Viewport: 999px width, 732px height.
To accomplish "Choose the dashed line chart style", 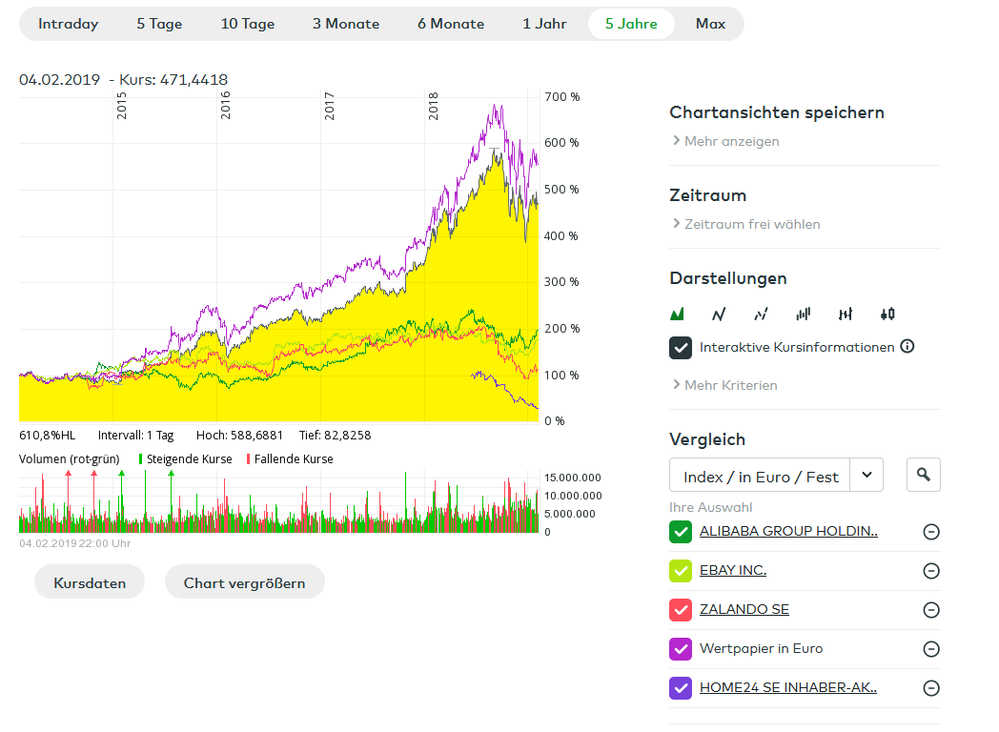I will [761, 314].
